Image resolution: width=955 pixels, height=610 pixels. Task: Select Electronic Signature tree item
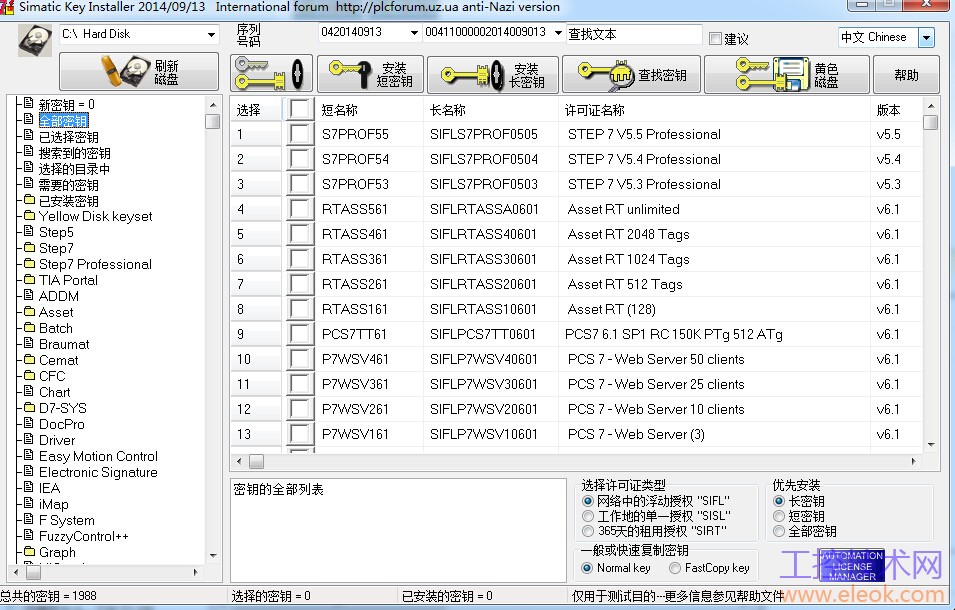pyautogui.click(x=98, y=472)
